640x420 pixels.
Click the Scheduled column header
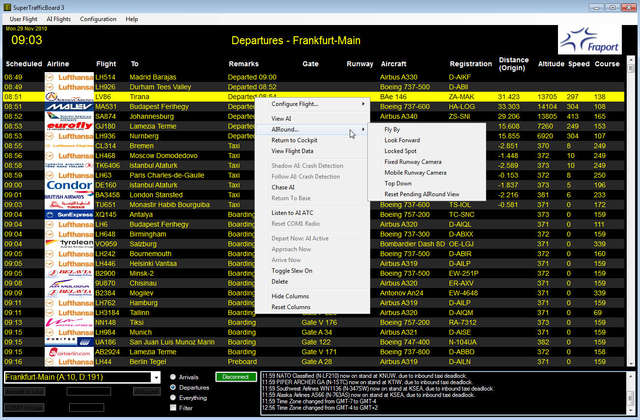click(24, 64)
